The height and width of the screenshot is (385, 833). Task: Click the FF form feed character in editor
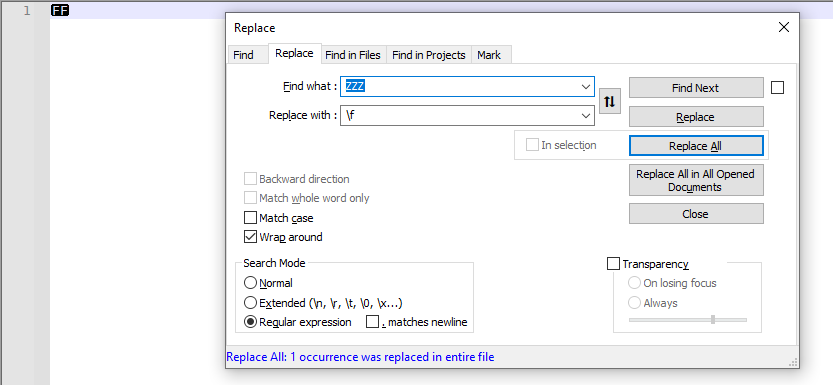click(x=60, y=10)
